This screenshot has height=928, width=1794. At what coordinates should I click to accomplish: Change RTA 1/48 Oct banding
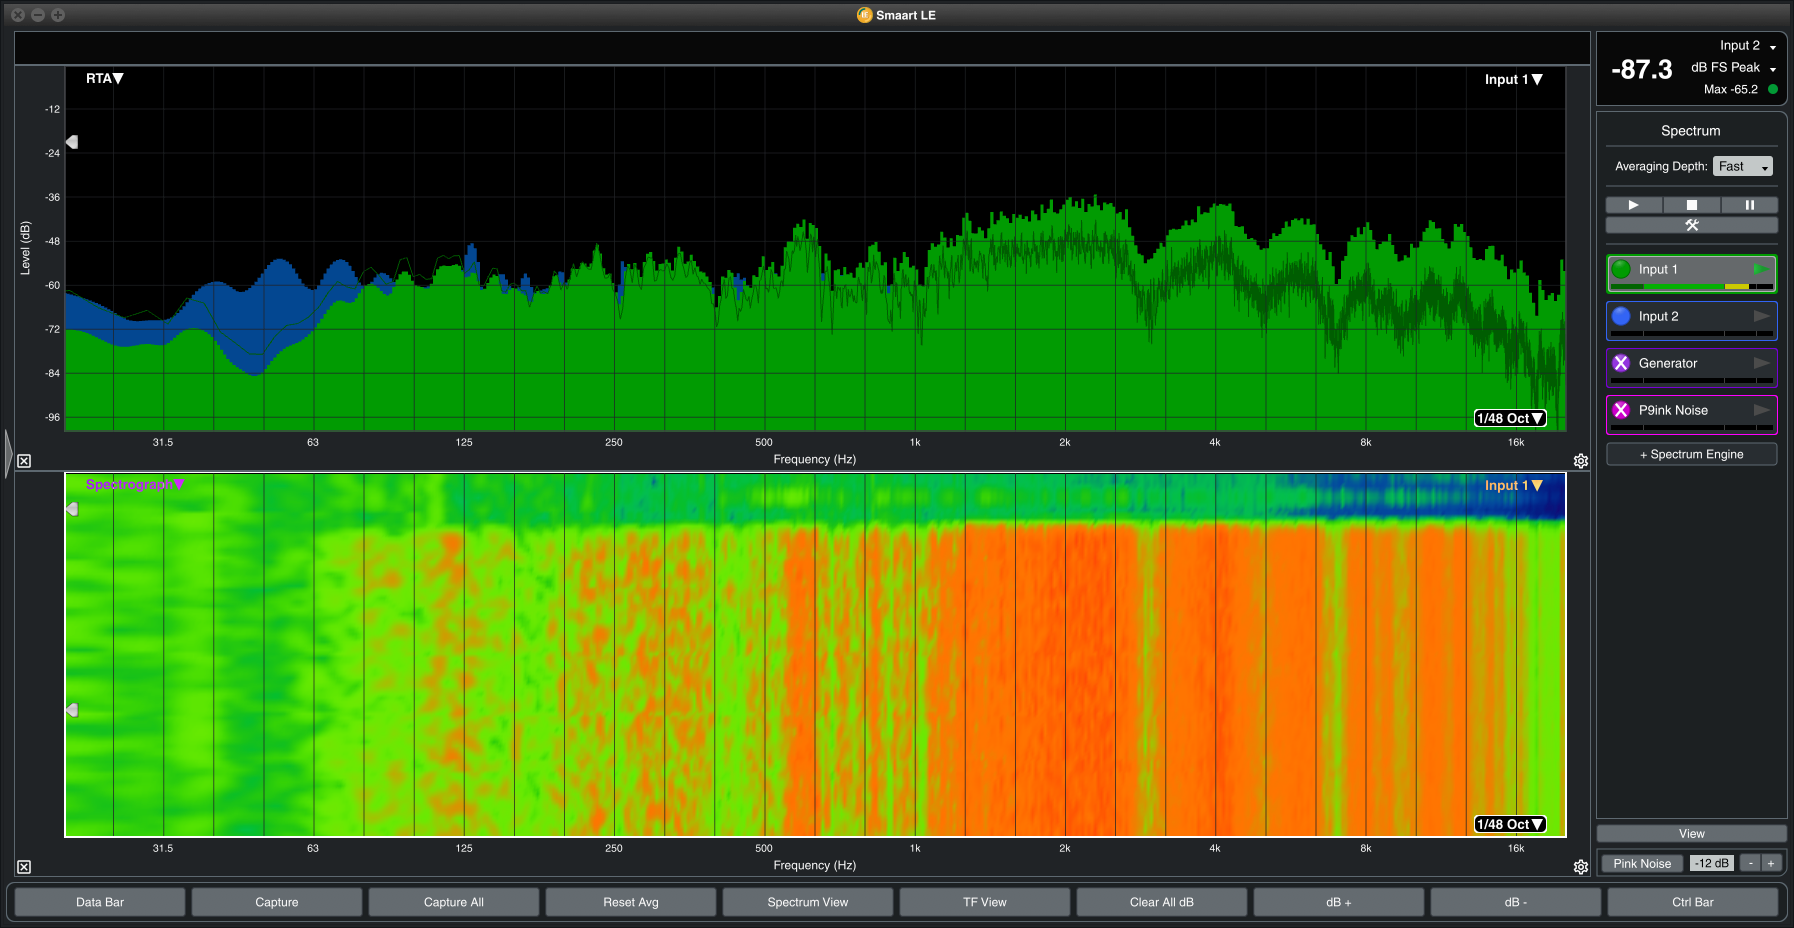click(x=1510, y=418)
